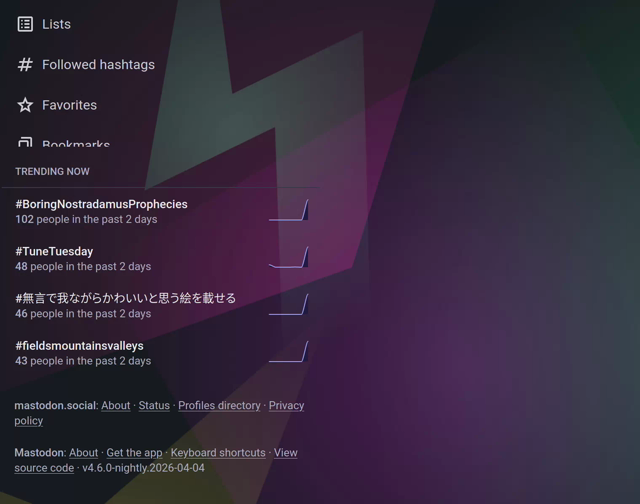This screenshot has width=640, height=504.
Task: Click the Lists icon in sidebar
Action: coord(25,24)
